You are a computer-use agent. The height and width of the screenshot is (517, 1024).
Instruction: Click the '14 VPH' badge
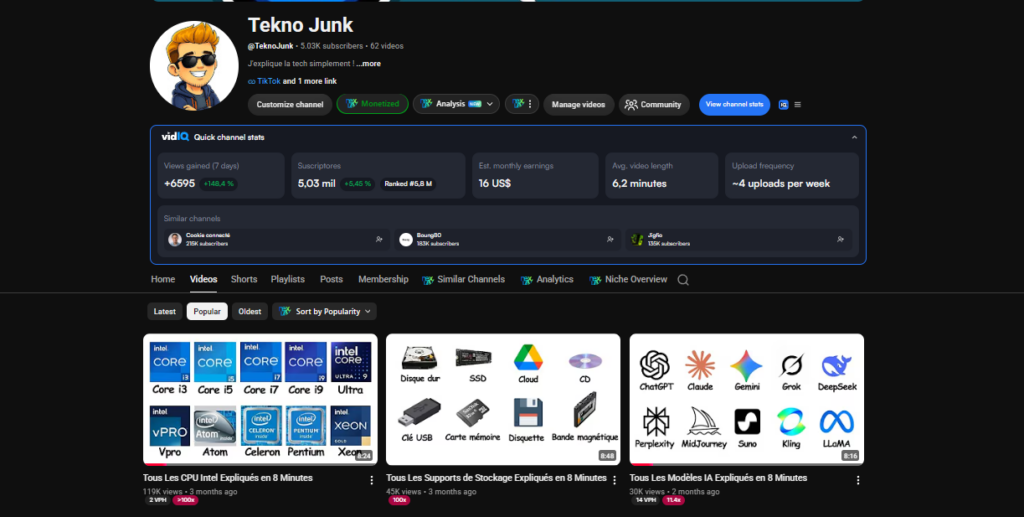(646, 500)
